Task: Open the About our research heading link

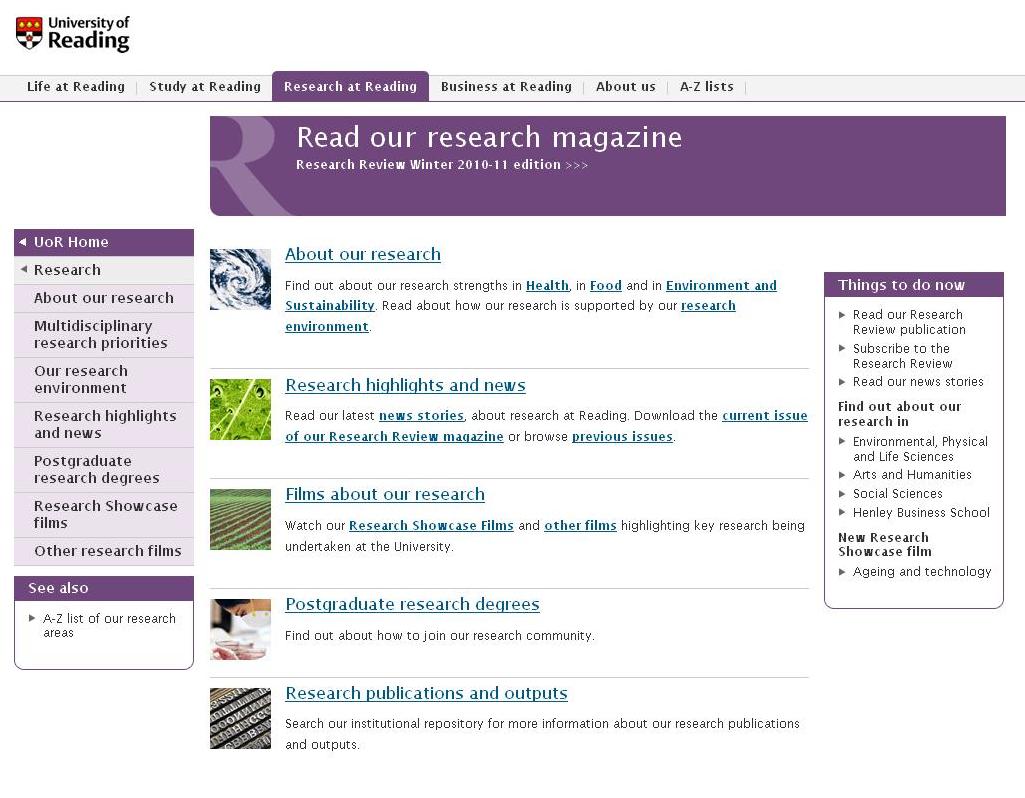Action: (x=363, y=254)
